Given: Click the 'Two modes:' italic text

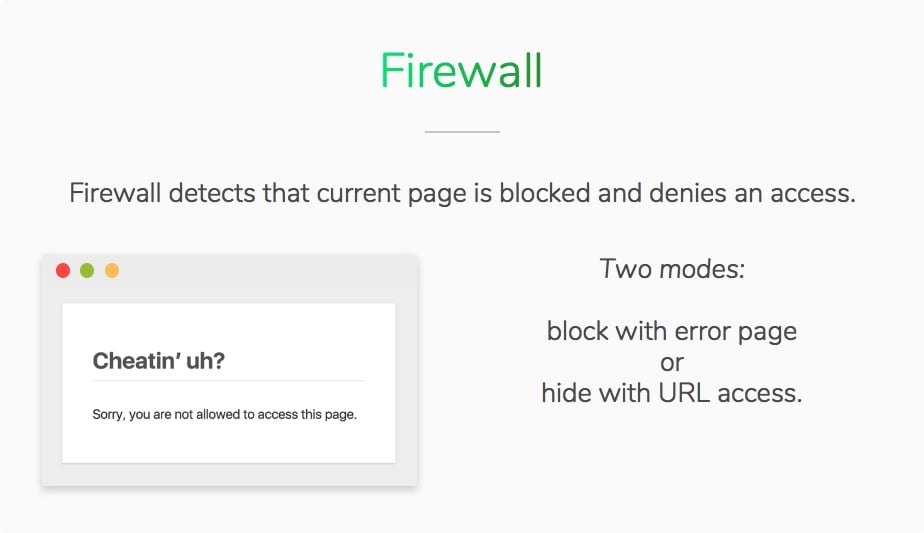Looking at the screenshot, I should click(x=672, y=269).
